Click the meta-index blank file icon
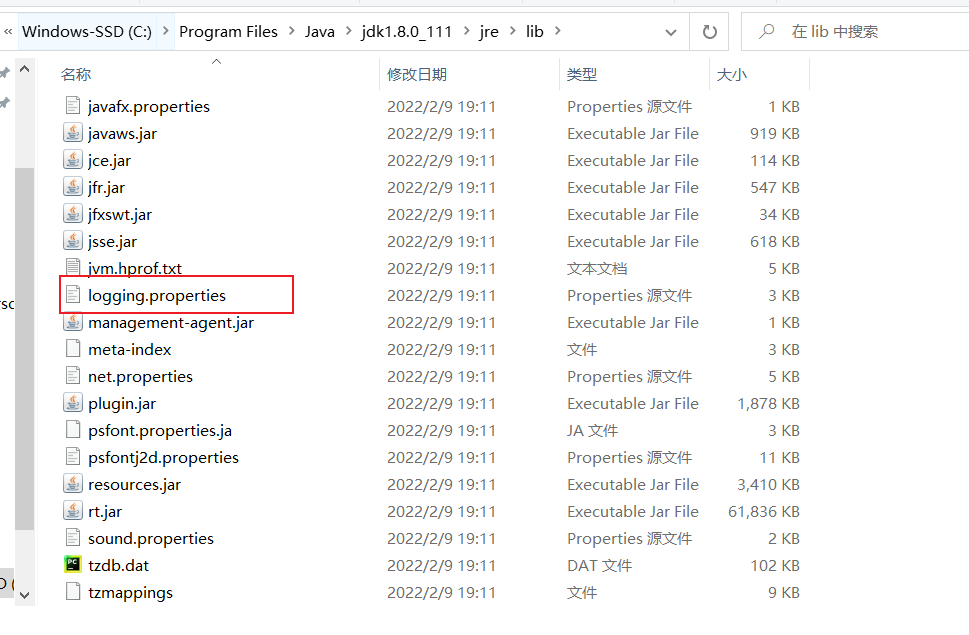The height and width of the screenshot is (635, 969). click(x=73, y=348)
